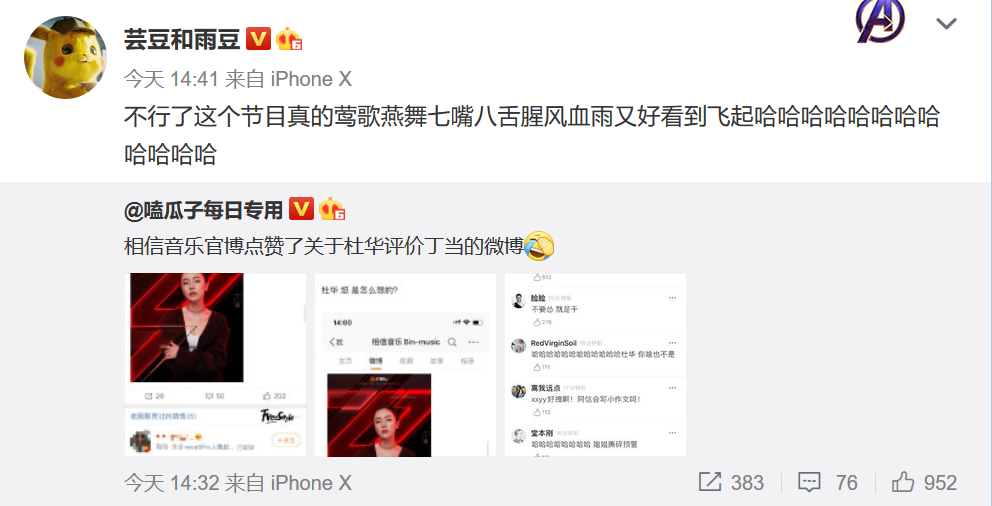Screen dimensions: 992x506
Task: Click the crown badge beside 嗑瓜子每日专用
Action: point(332,209)
